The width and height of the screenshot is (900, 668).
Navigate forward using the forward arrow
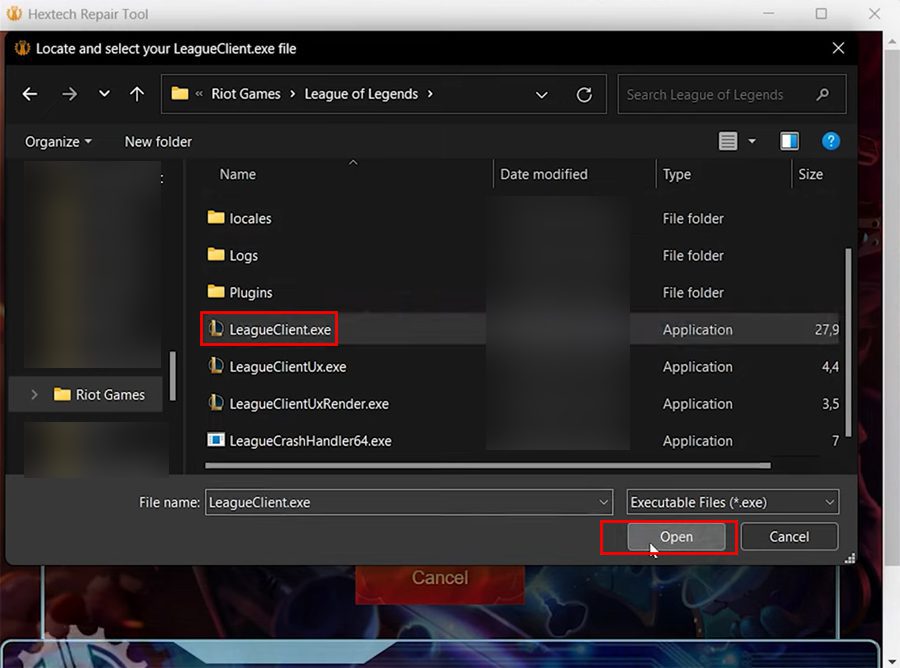click(68, 94)
